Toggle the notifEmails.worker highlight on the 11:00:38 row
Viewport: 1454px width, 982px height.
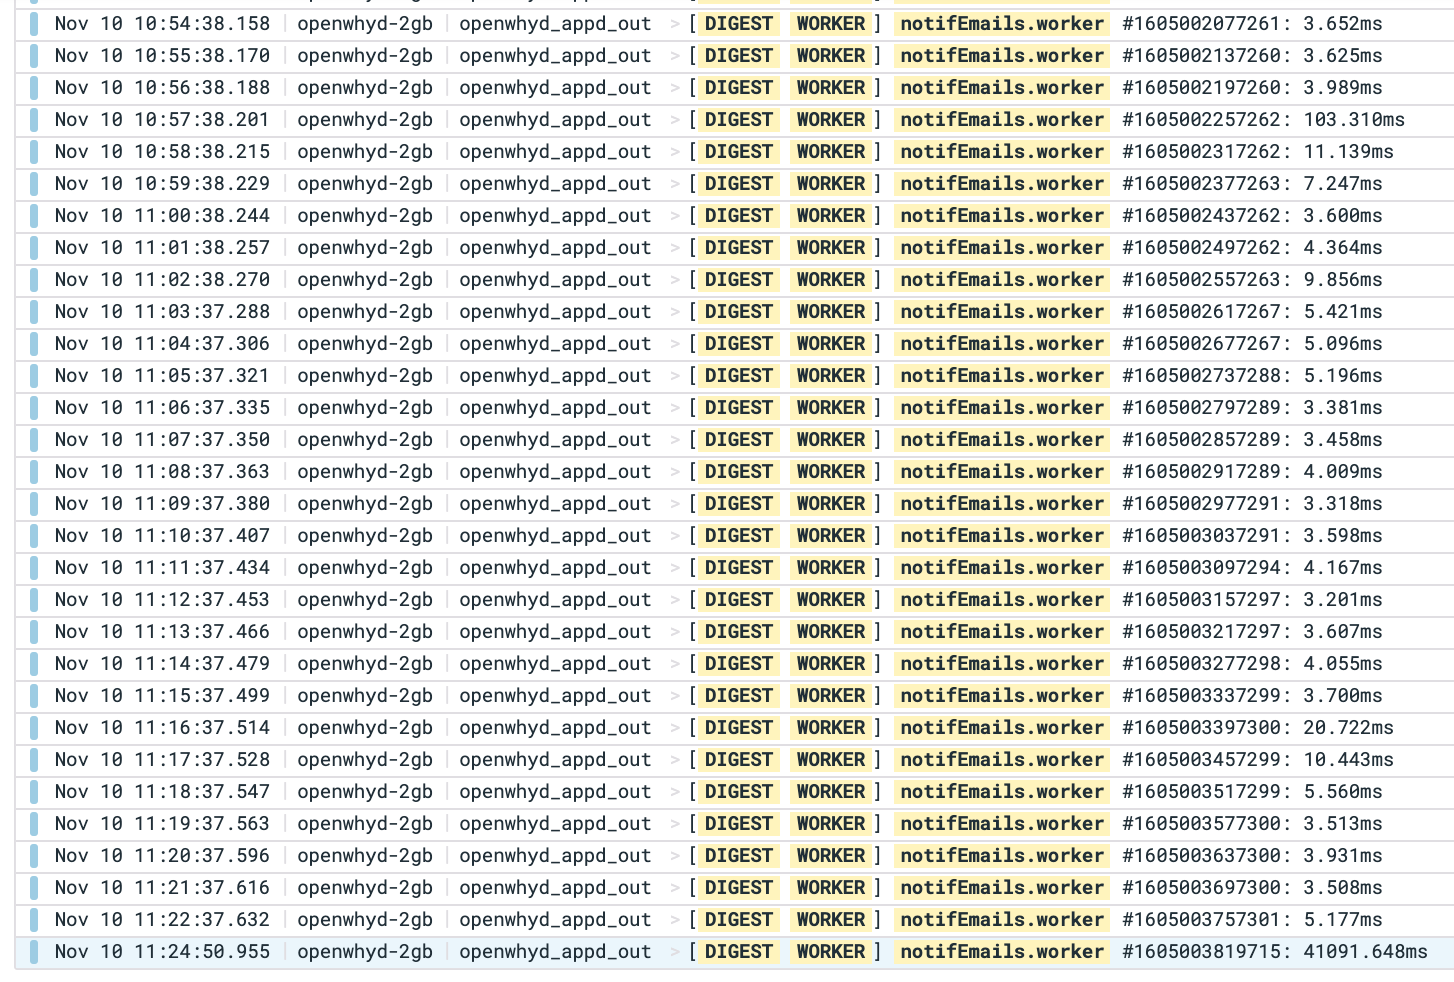(1001, 215)
